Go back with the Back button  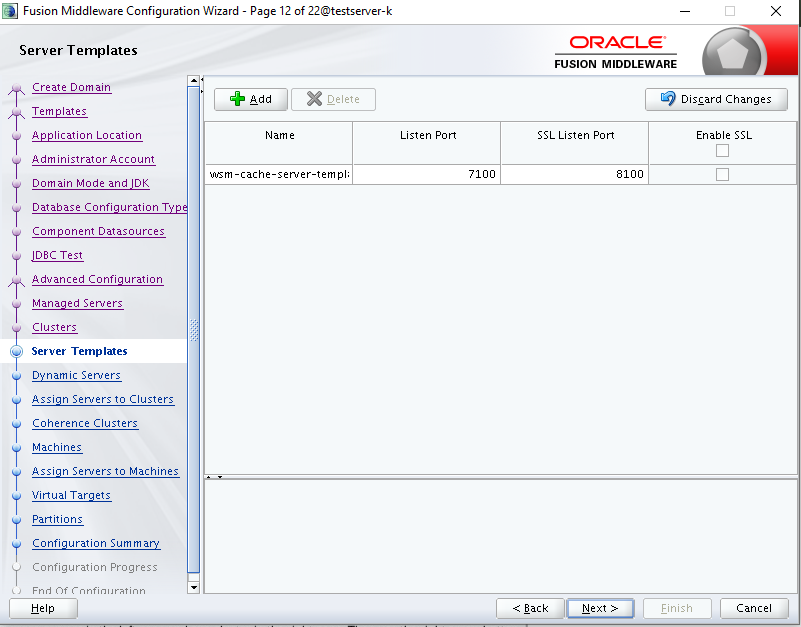[x=530, y=609]
